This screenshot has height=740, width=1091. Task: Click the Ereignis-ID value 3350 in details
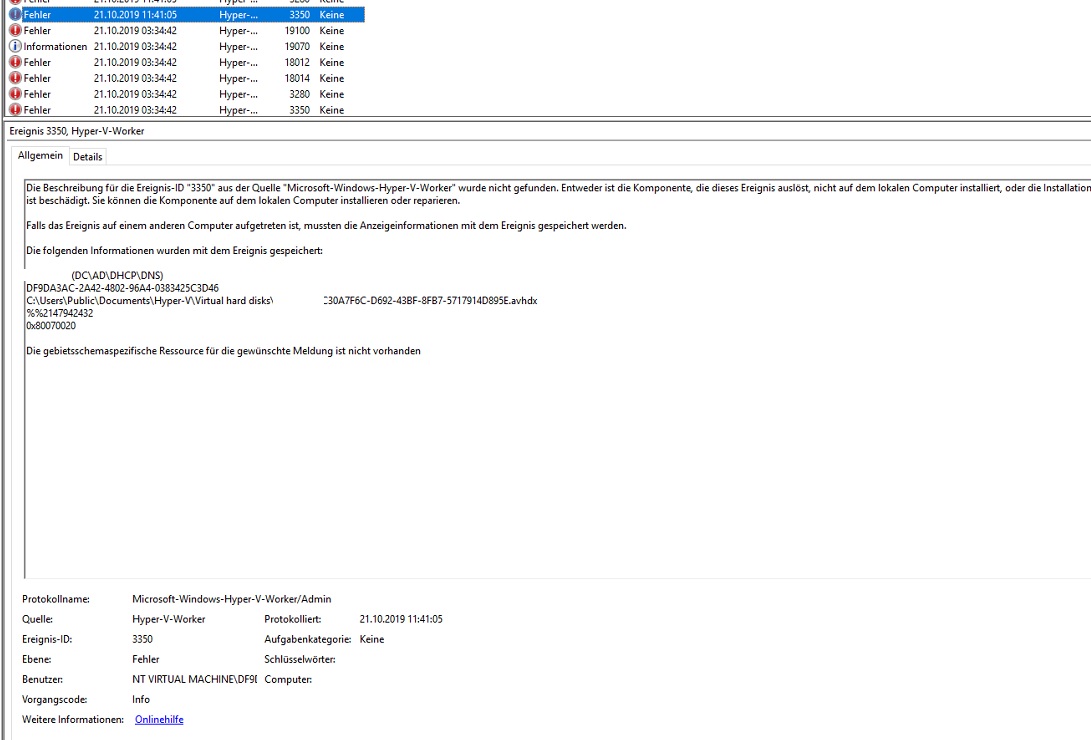point(143,639)
